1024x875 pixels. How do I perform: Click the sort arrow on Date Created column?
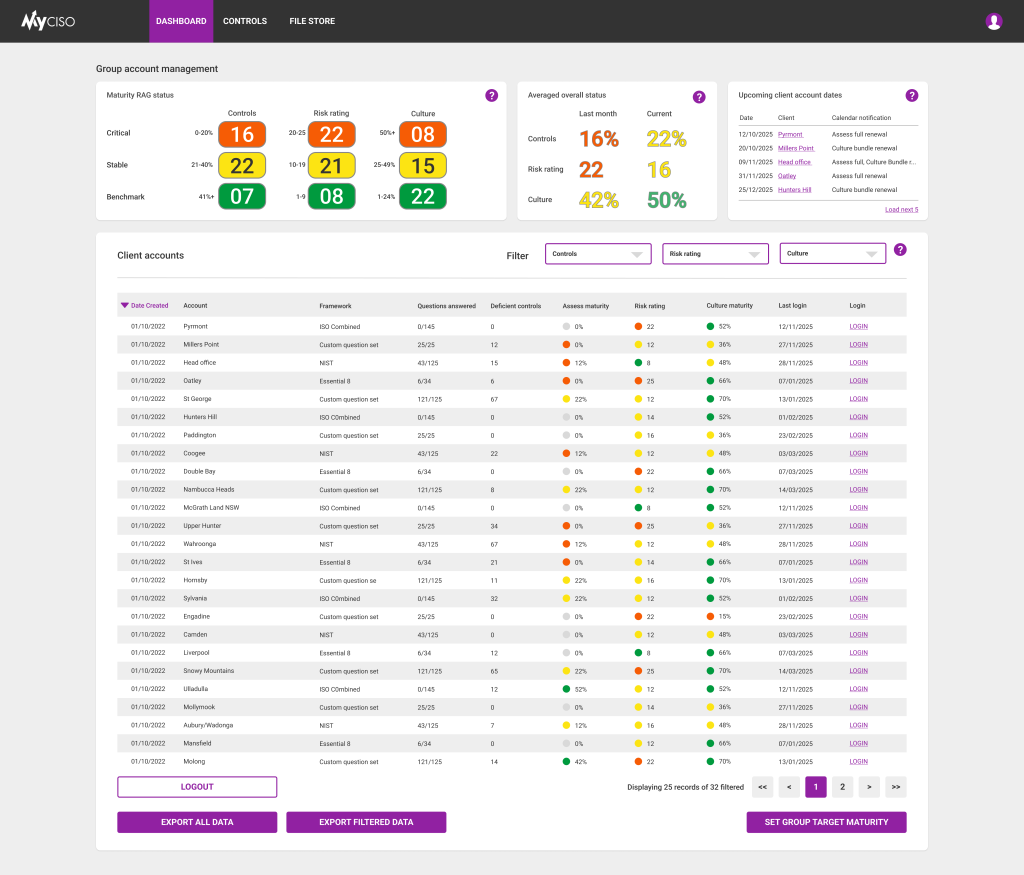(122, 305)
